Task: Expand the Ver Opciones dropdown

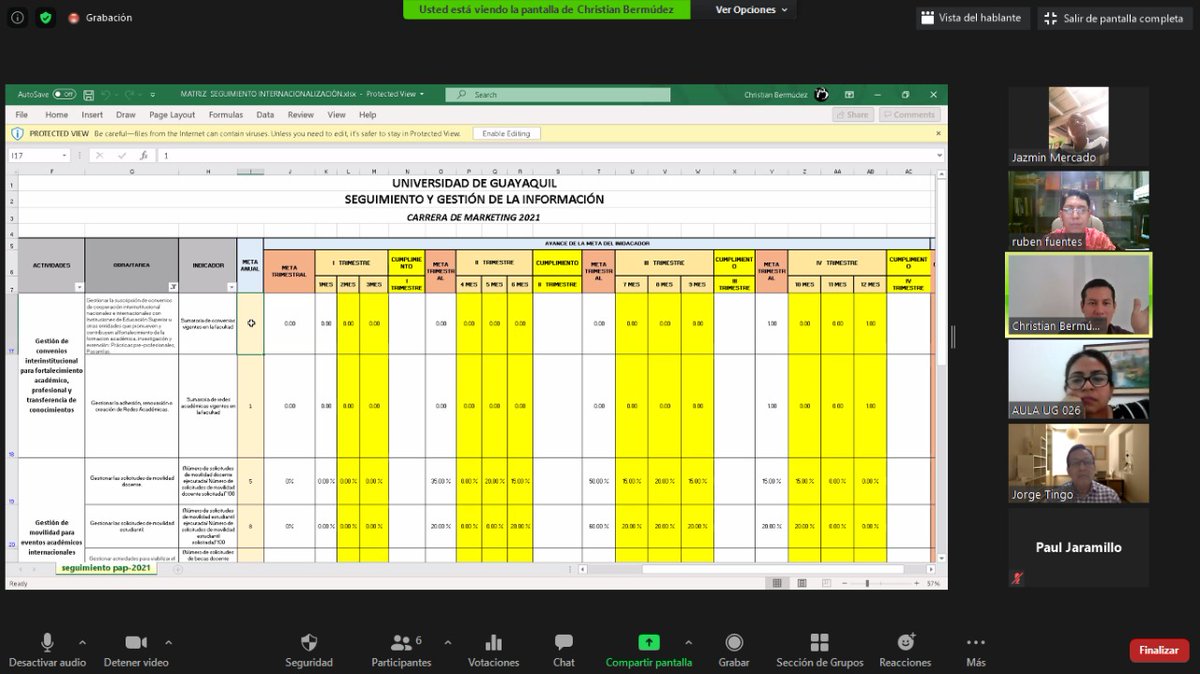Action: pos(753,10)
